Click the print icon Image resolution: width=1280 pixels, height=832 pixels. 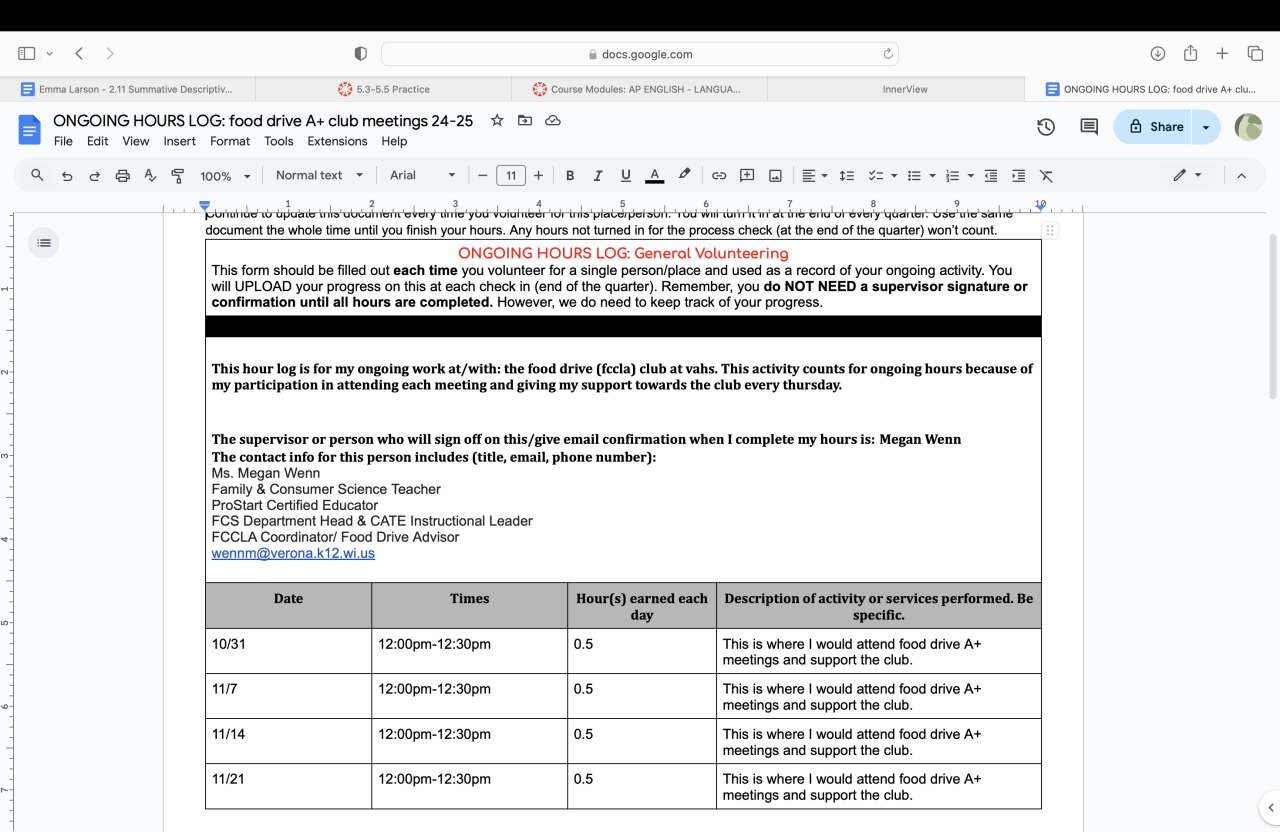(x=122, y=176)
